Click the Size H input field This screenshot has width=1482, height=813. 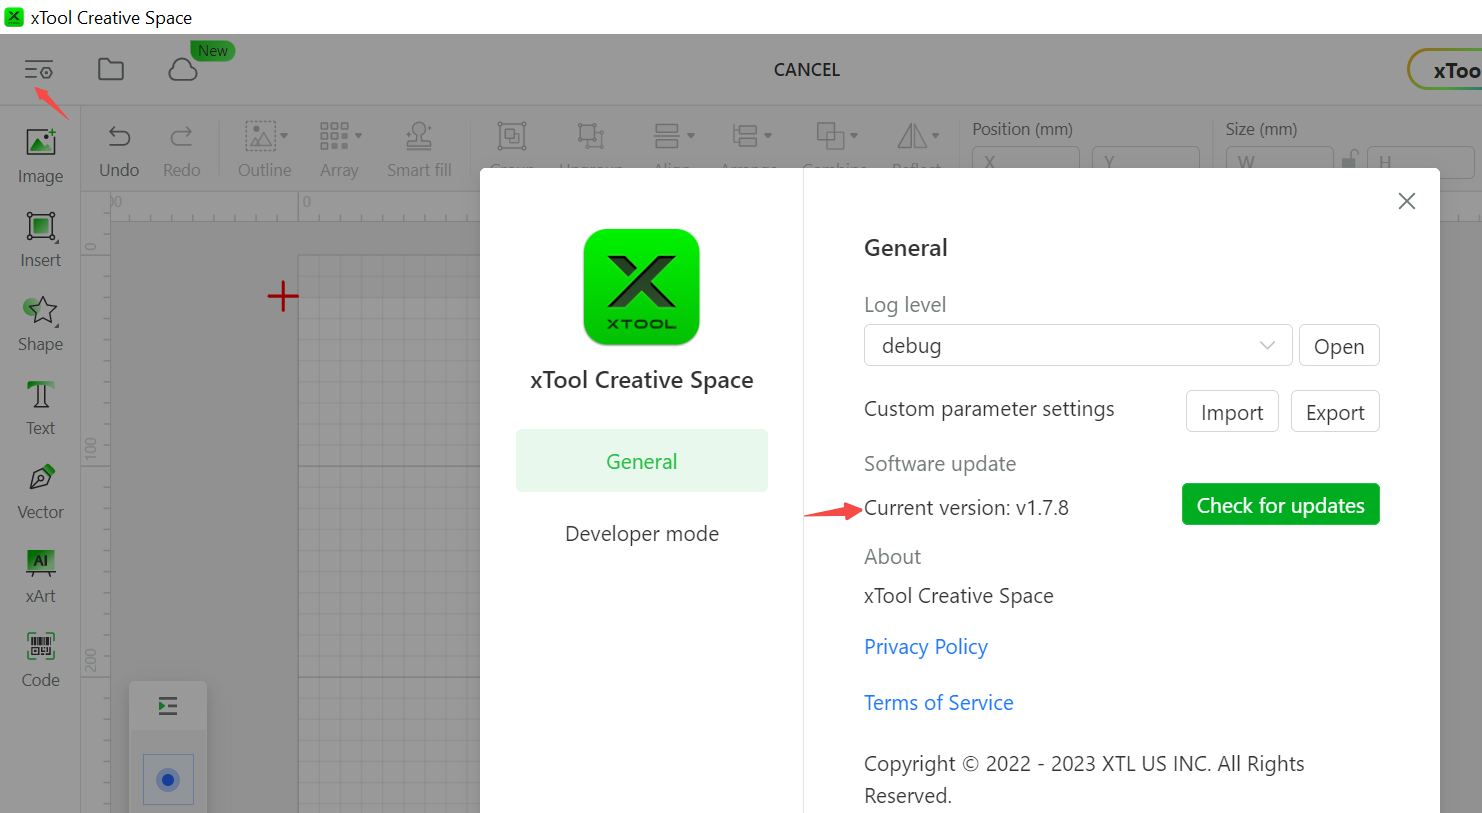coord(1421,160)
